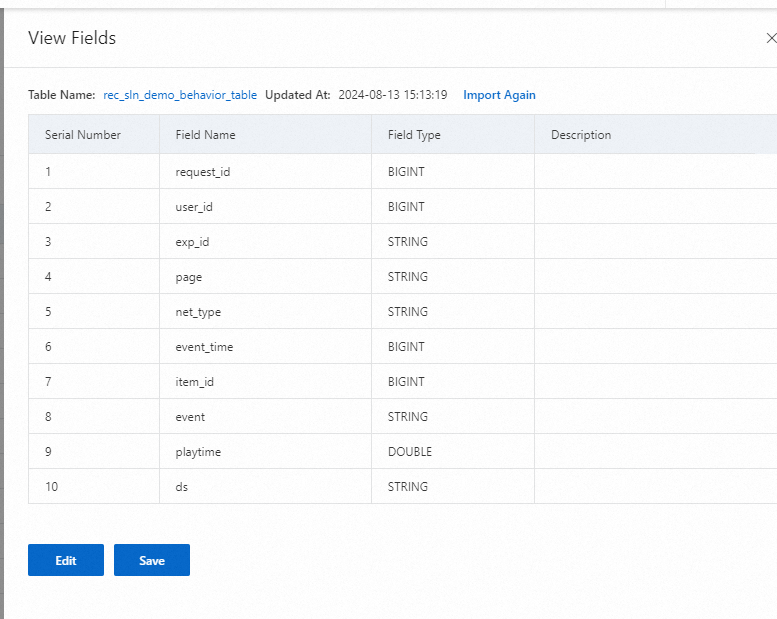Viewport: 777px width, 619px height.
Task: Click the Description column header
Action: click(x=581, y=135)
